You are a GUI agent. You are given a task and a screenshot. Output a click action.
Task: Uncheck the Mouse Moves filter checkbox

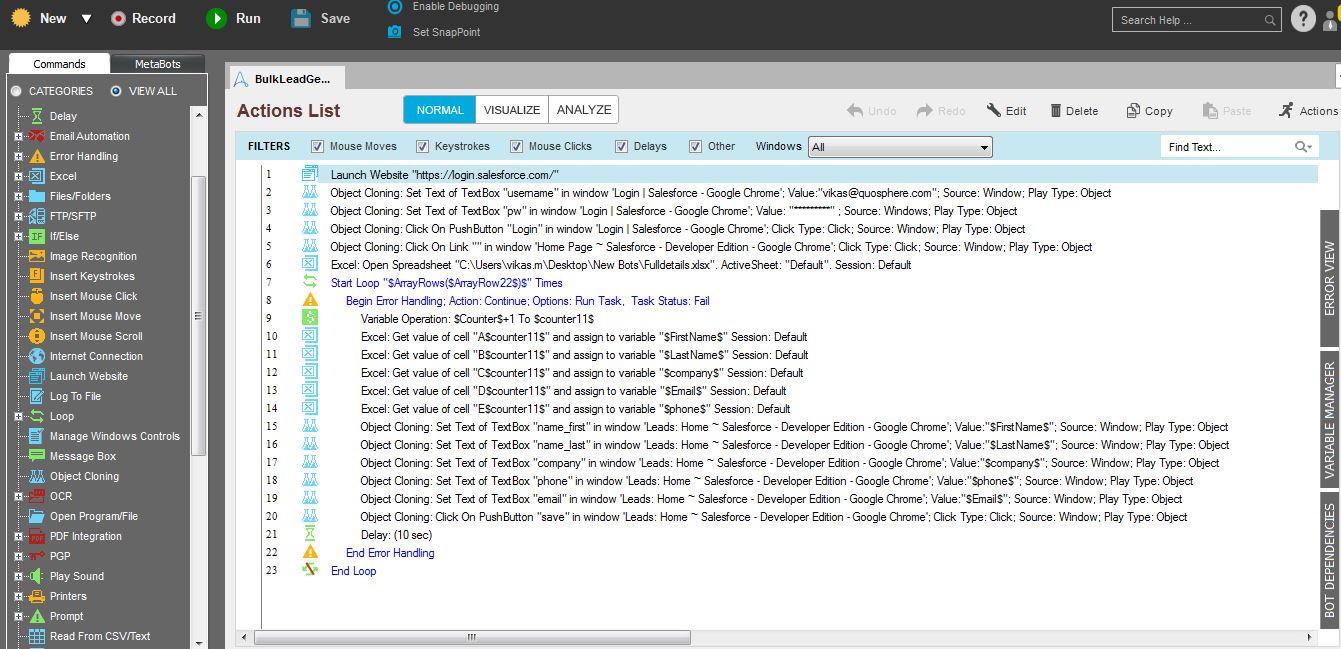pos(318,146)
